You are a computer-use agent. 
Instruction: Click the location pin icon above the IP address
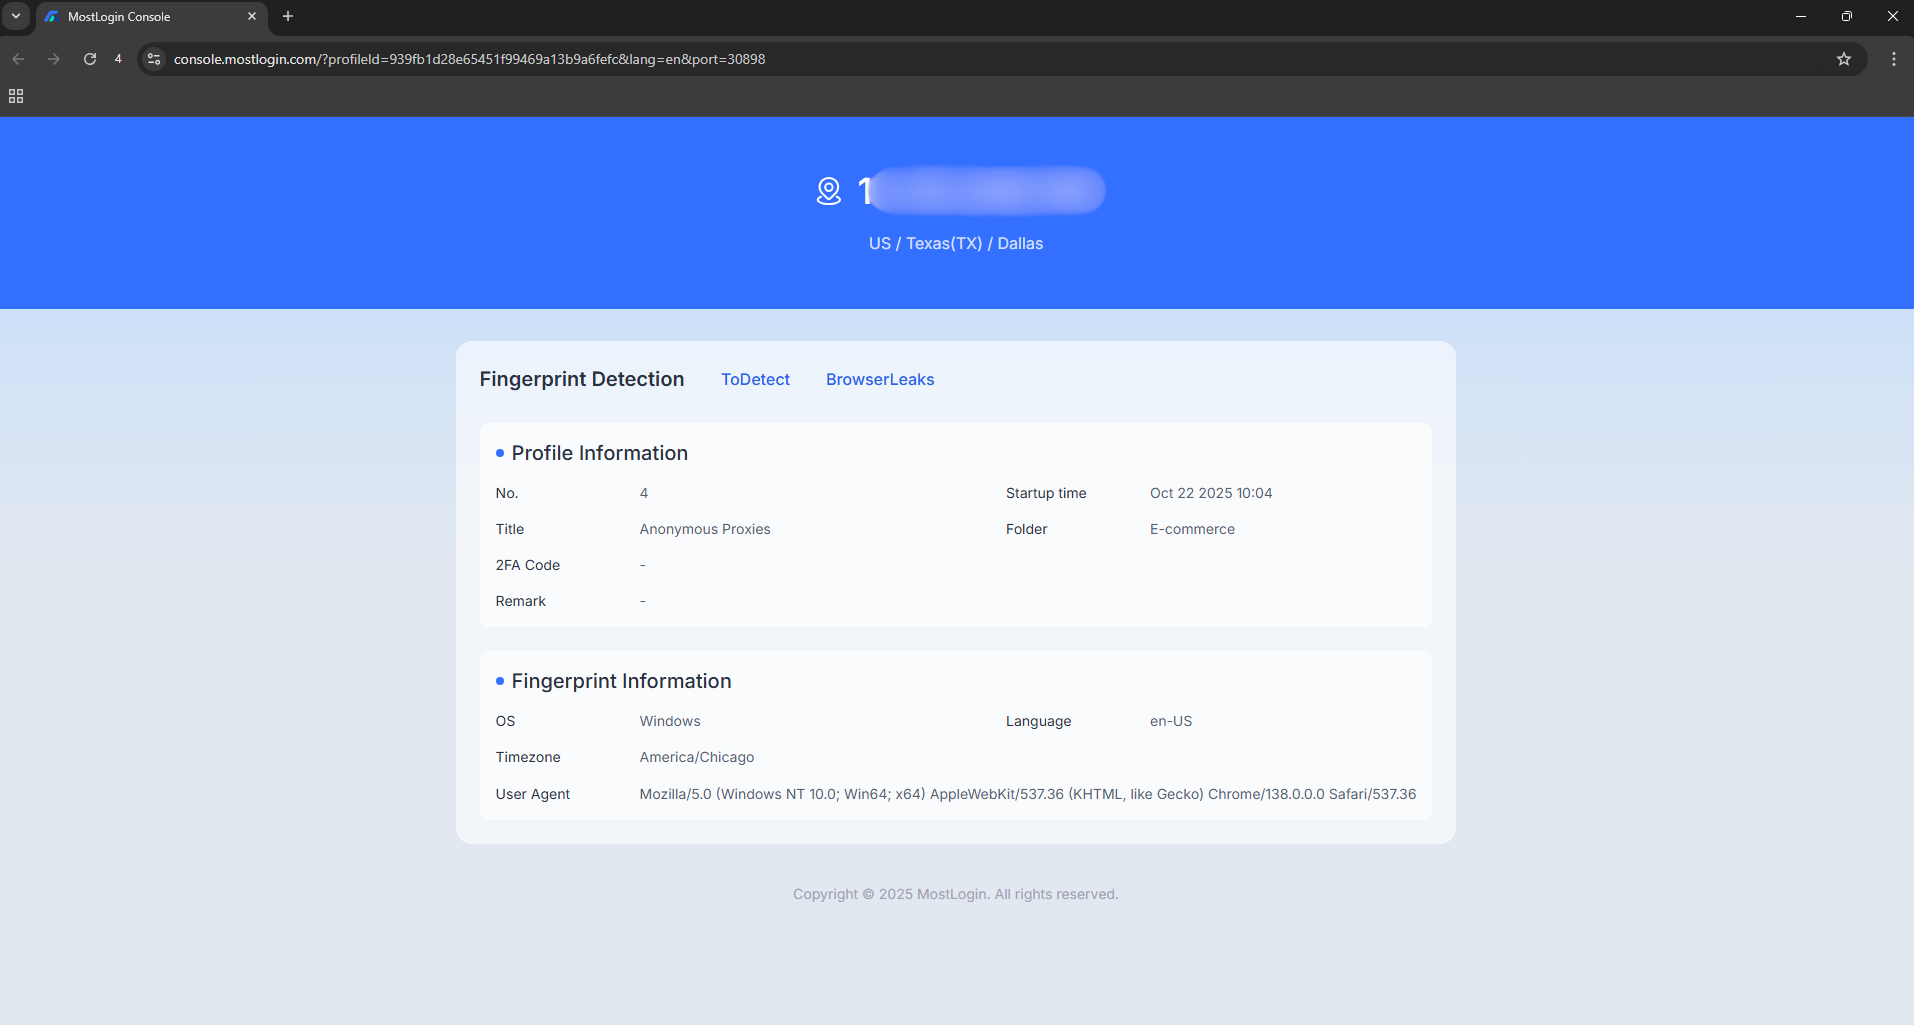click(x=829, y=191)
